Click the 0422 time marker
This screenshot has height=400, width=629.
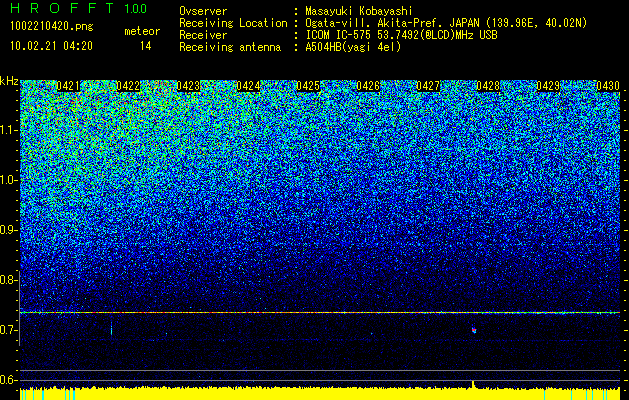coord(128,86)
